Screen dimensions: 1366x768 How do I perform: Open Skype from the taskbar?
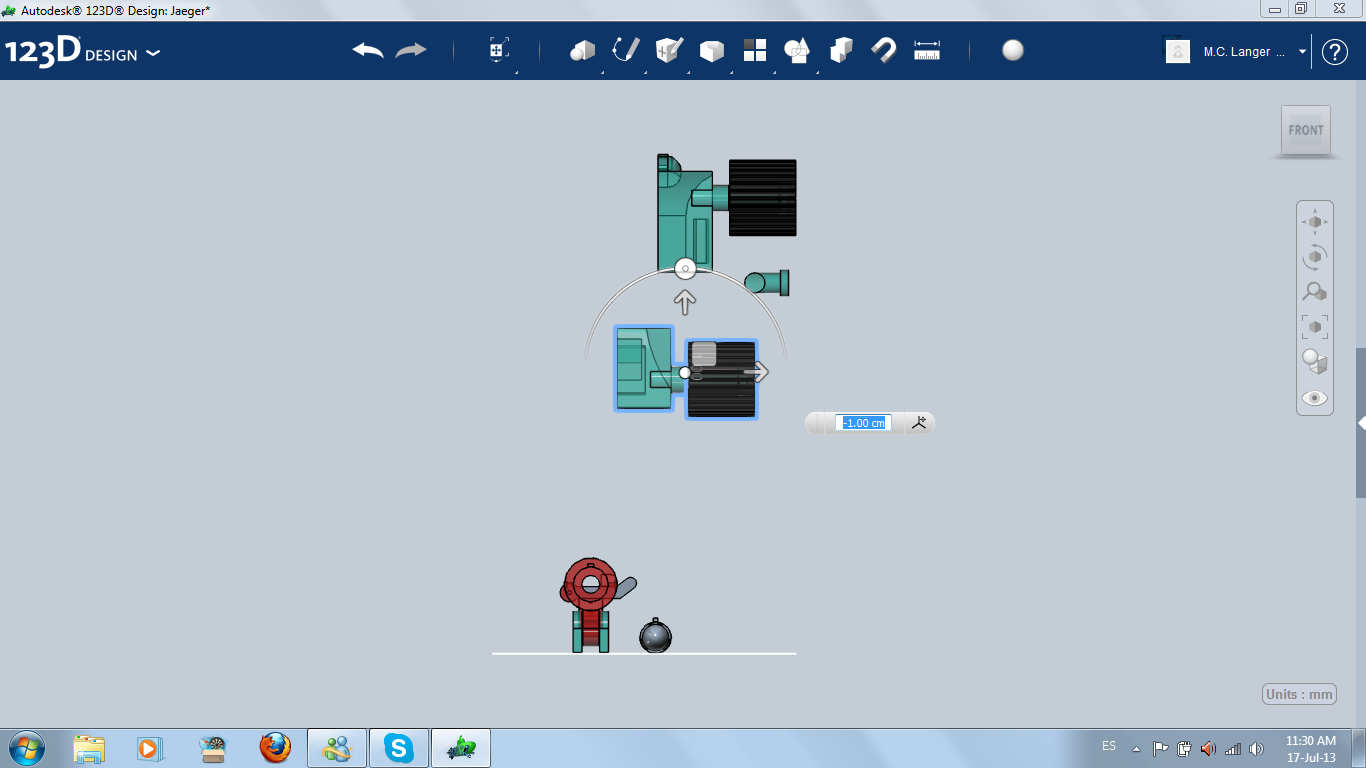tap(399, 748)
